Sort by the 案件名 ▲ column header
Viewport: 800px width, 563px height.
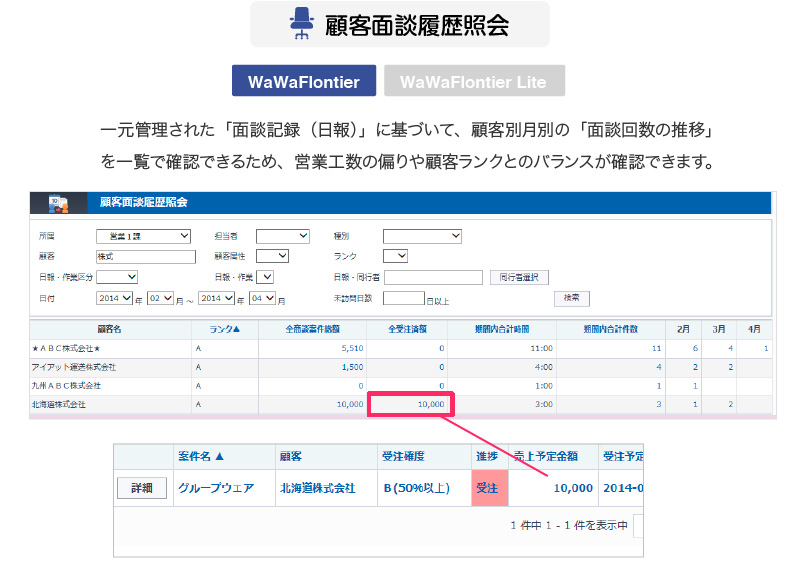coord(201,456)
